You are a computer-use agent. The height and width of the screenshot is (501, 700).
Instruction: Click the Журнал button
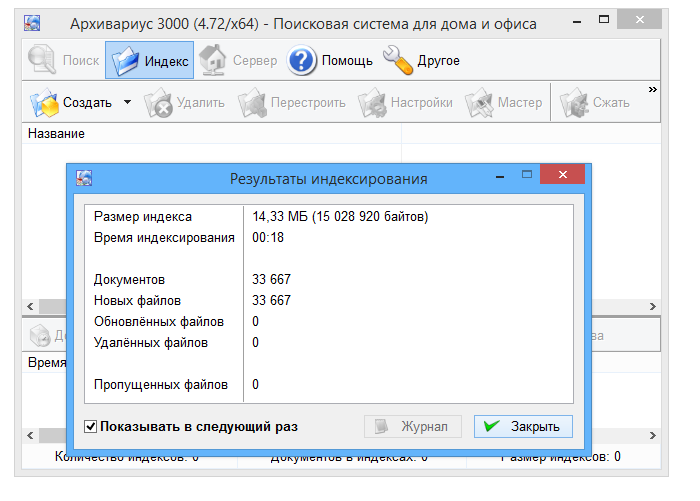(x=412, y=427)
